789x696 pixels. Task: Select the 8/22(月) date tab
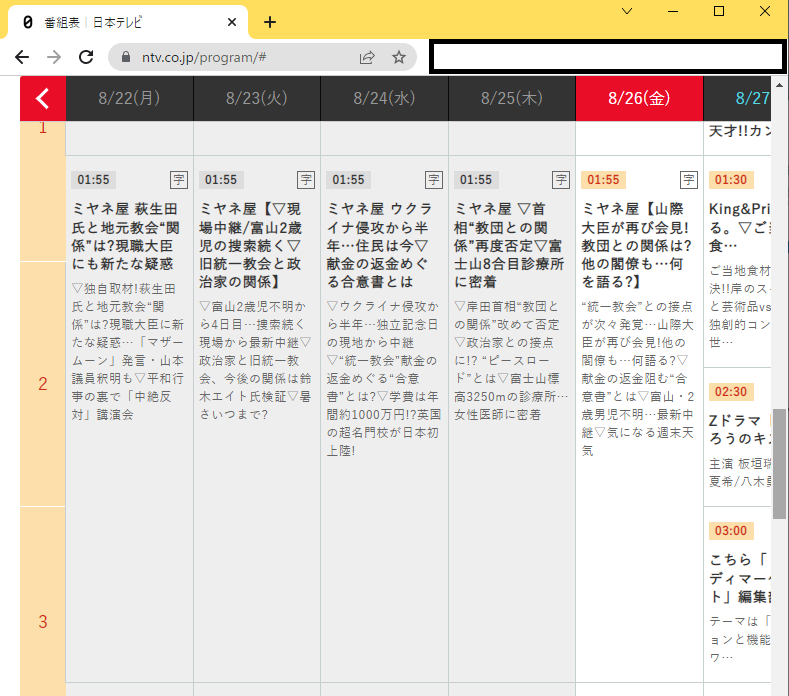pyautogui.click(x=129, y=98)
